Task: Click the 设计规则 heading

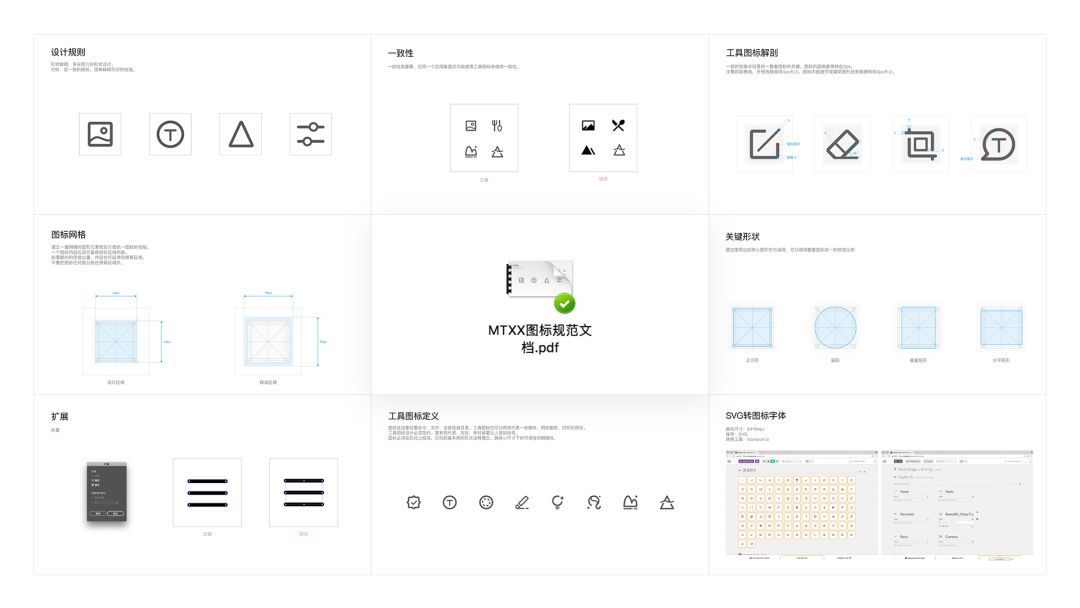Action: point(68,52)
